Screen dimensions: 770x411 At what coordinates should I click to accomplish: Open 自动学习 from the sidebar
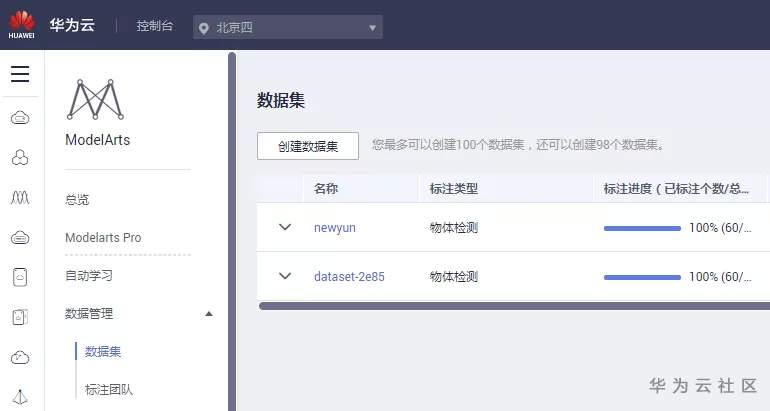[x=89, y=275]
